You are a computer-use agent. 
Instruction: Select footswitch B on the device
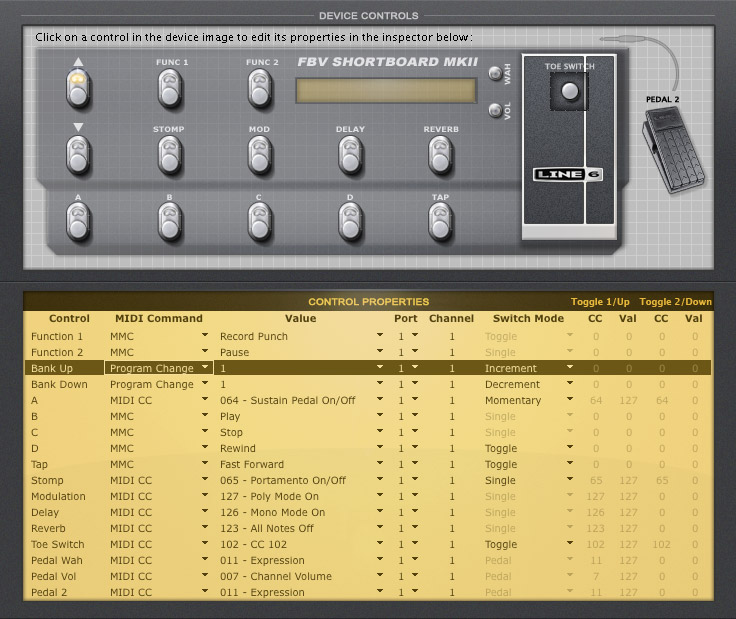point(170,222)
